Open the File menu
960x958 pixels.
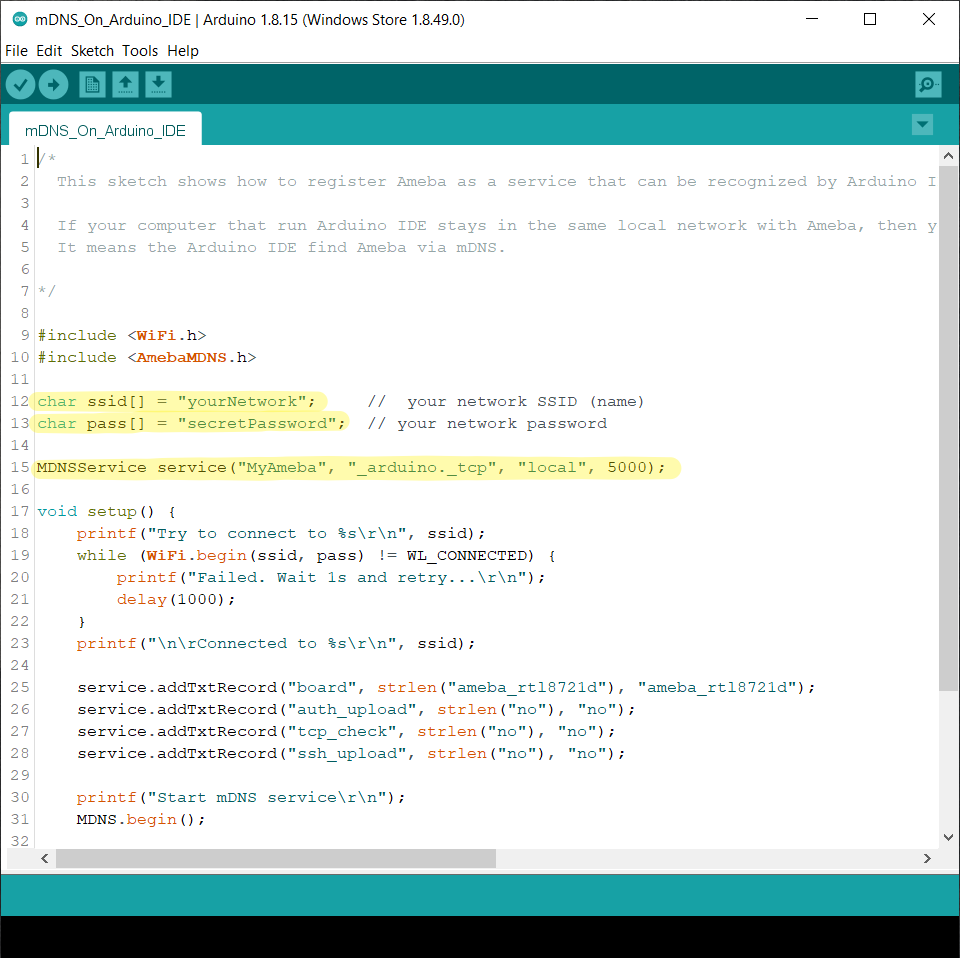(16, 51)
